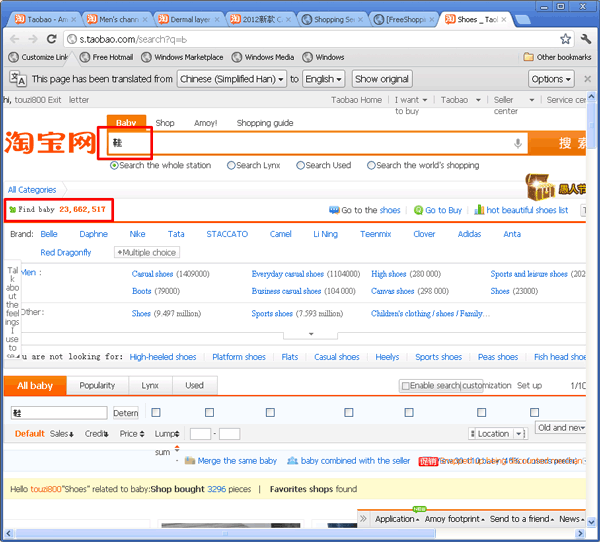Screen dimensions: 600x542
Task: Open Windows Marketplace bookmark
Action: pos(182,57)
